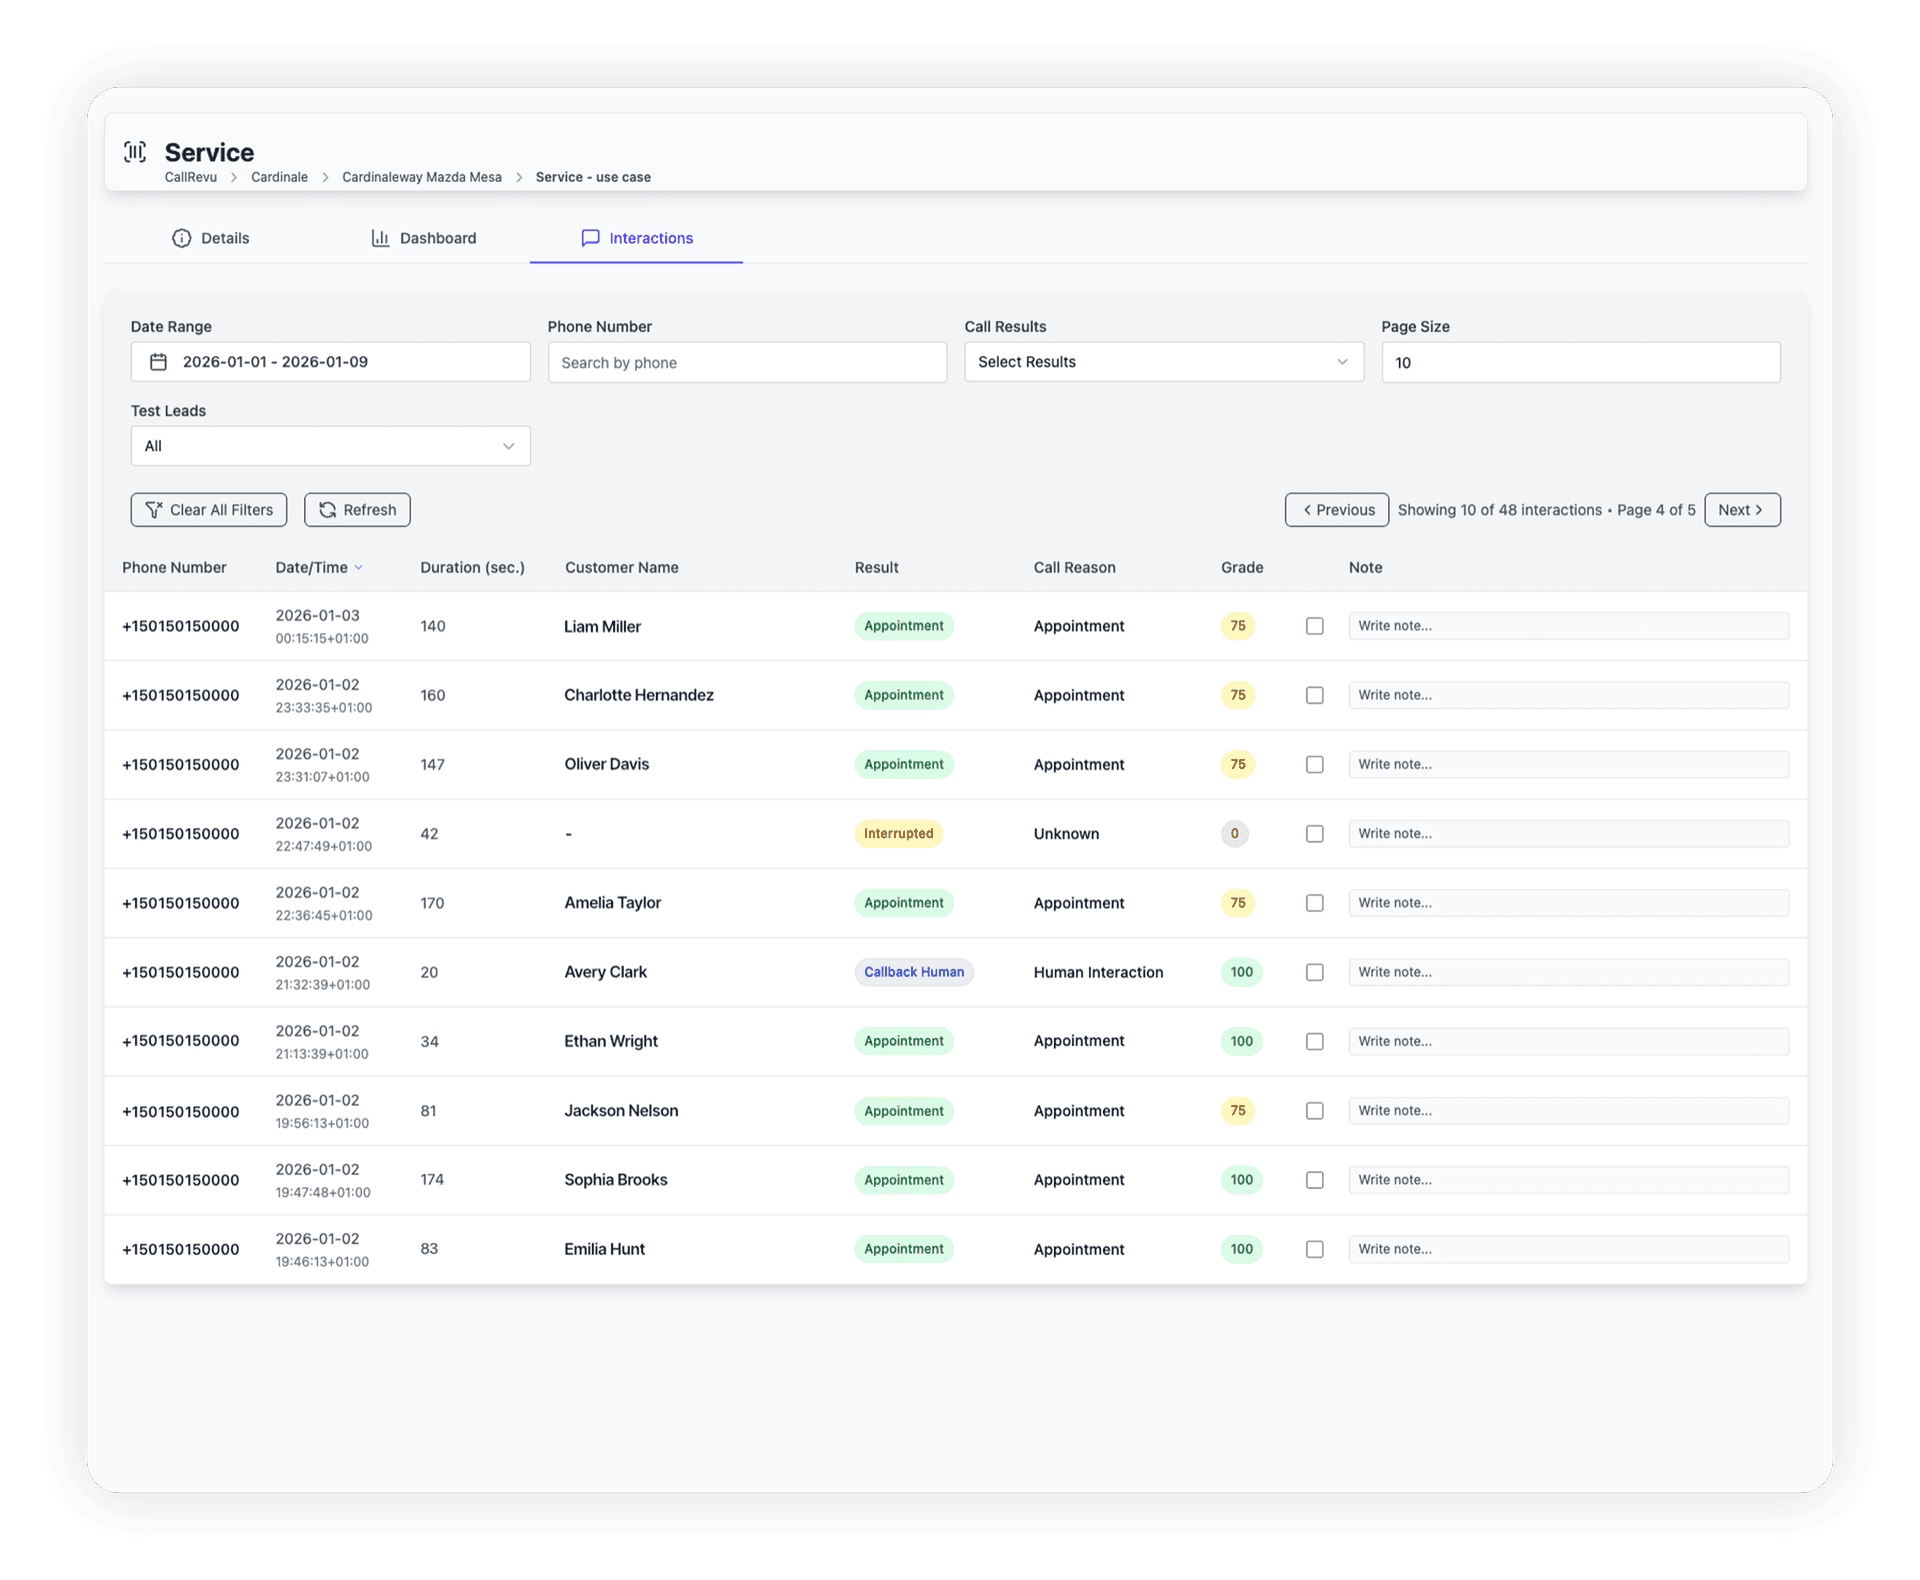Click the calendar icon in Date Range
Image resolution: width=1920 pixels, height=1580 pixels.
[x=158, y=362]
